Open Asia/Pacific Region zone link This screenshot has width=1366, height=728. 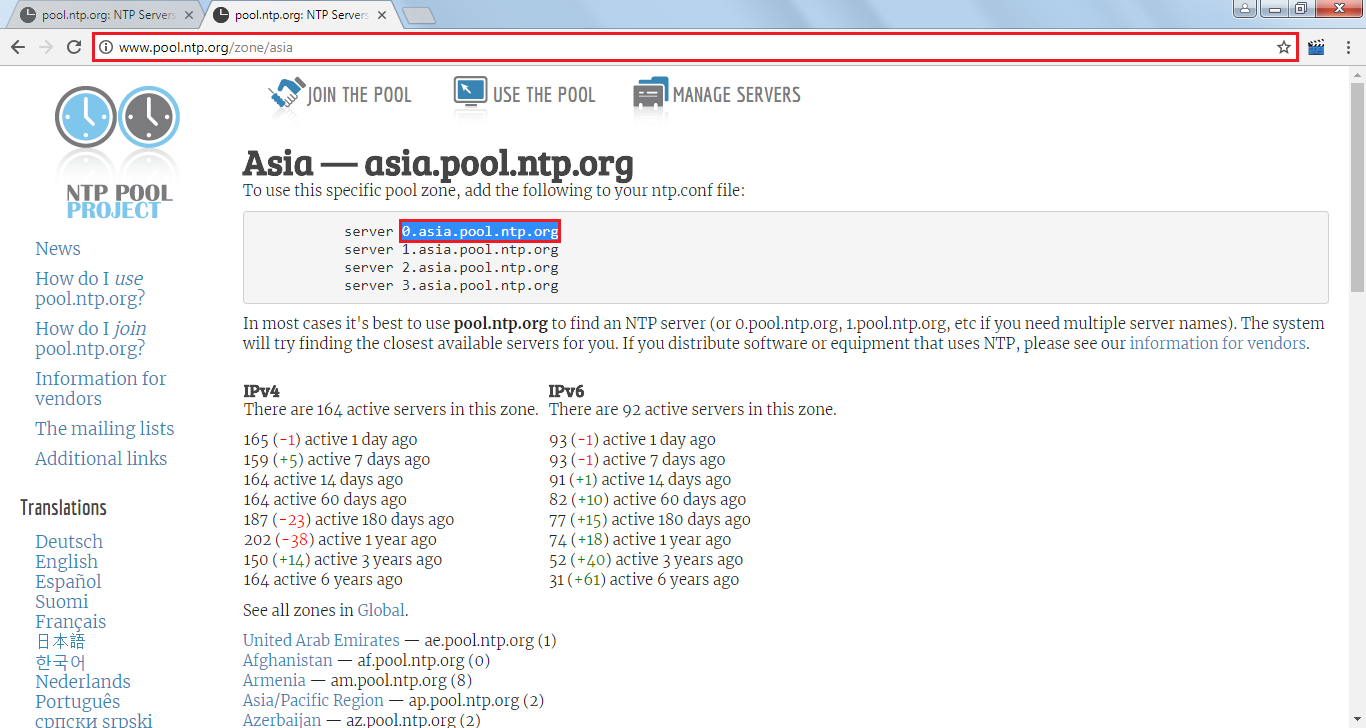313,700
